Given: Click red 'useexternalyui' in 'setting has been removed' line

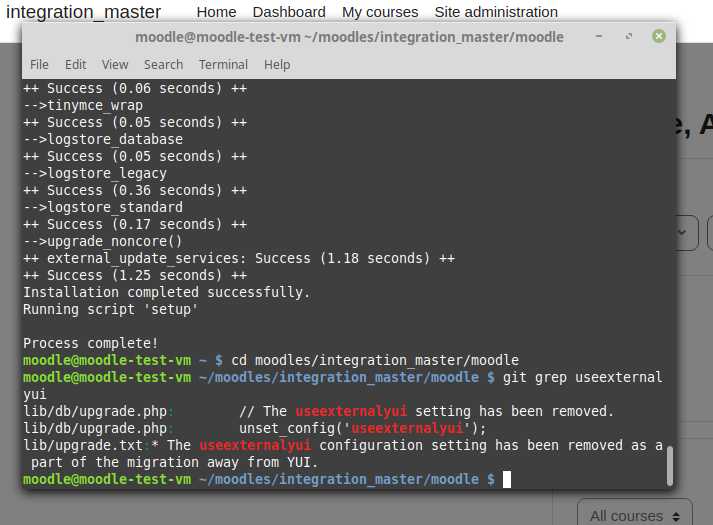Looking at the screenshot, I should [x=351, y=411].
